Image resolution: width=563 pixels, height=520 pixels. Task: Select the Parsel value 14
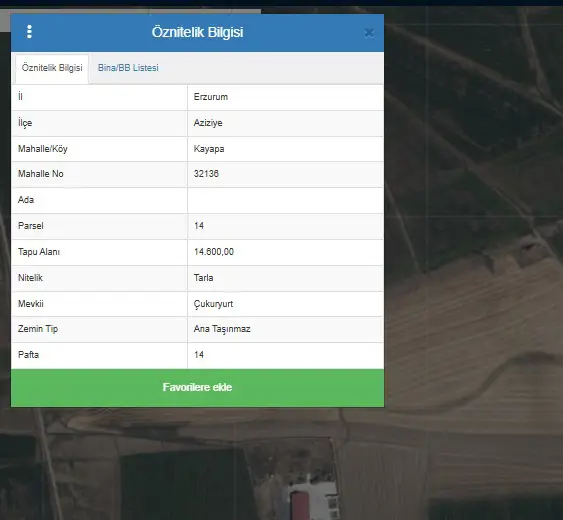[x=199, y=226]
